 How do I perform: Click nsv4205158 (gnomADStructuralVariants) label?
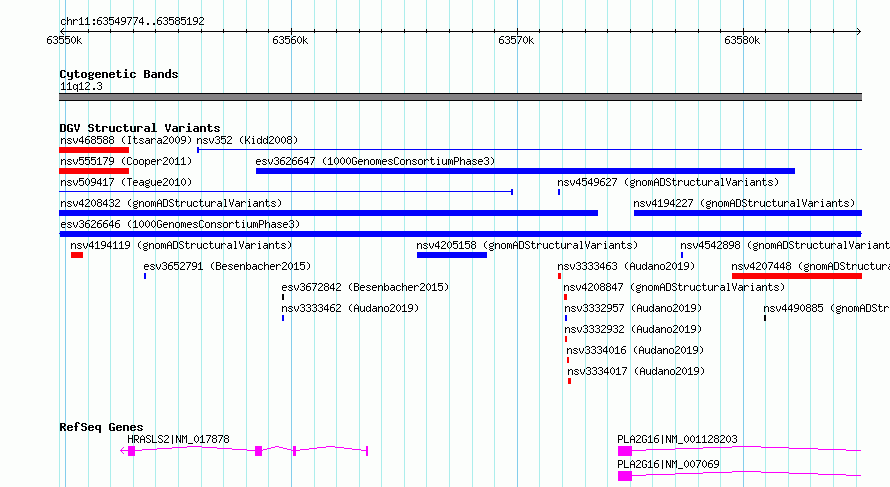527,245
